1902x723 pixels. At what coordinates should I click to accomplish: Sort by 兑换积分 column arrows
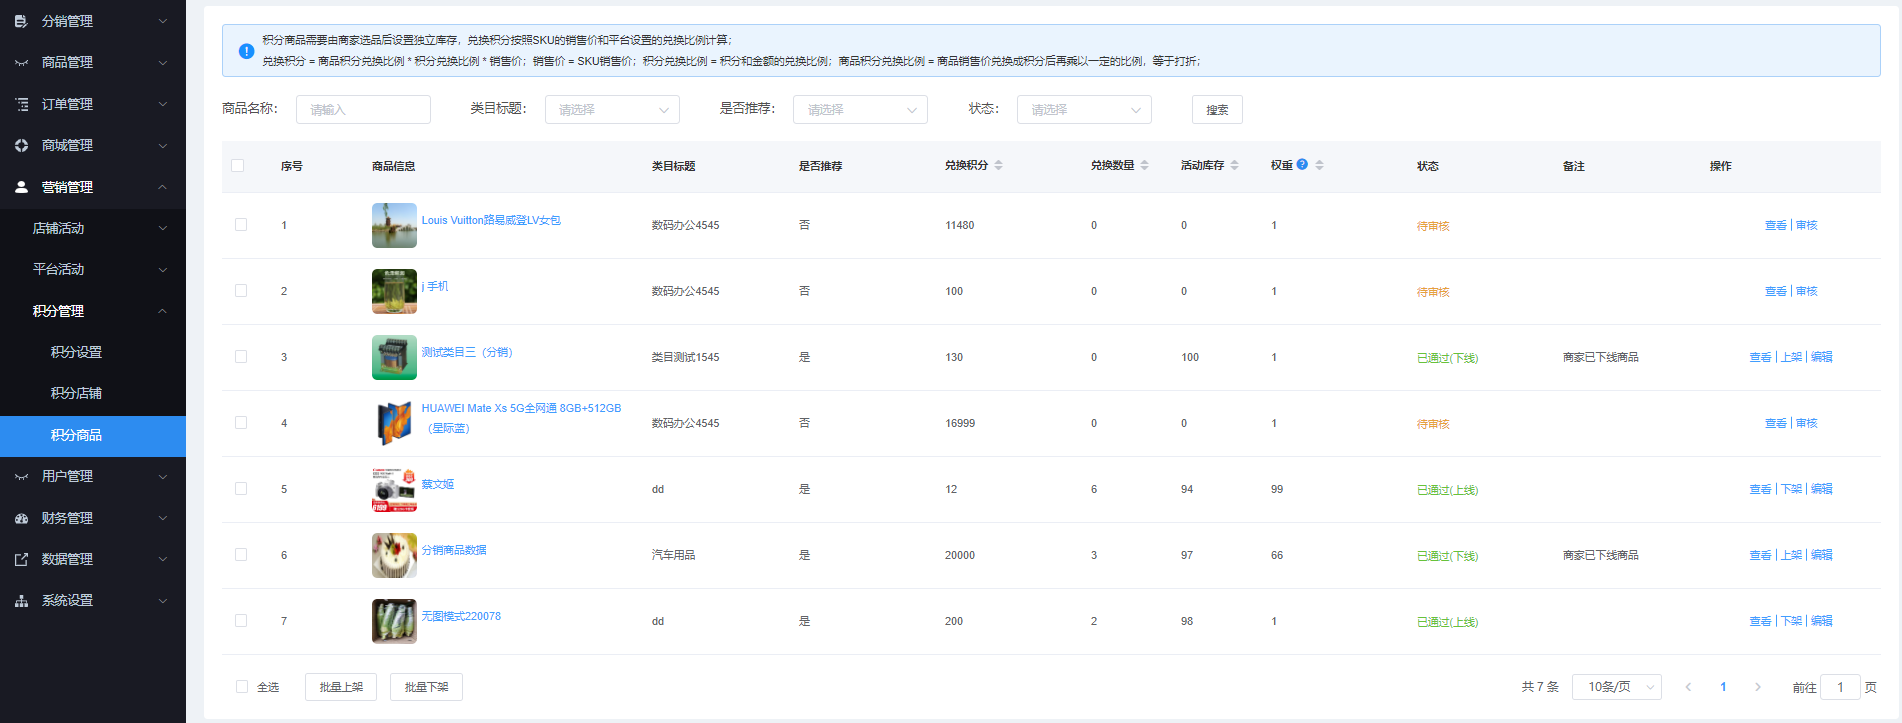click(x=998, y=166)
